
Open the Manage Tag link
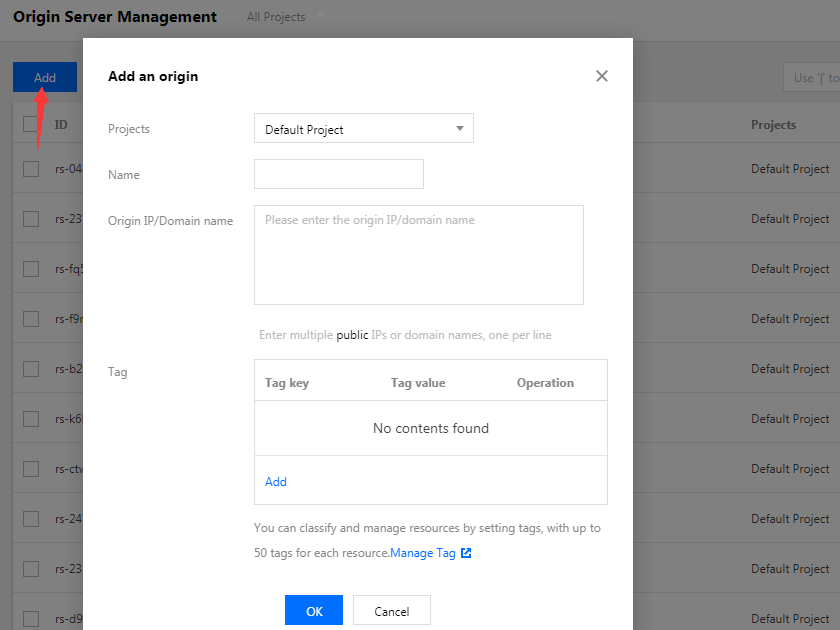422,553
